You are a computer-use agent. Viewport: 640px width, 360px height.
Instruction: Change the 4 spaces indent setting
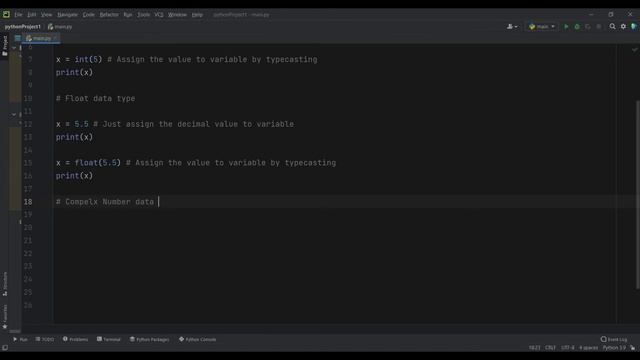tap(588, 348)
